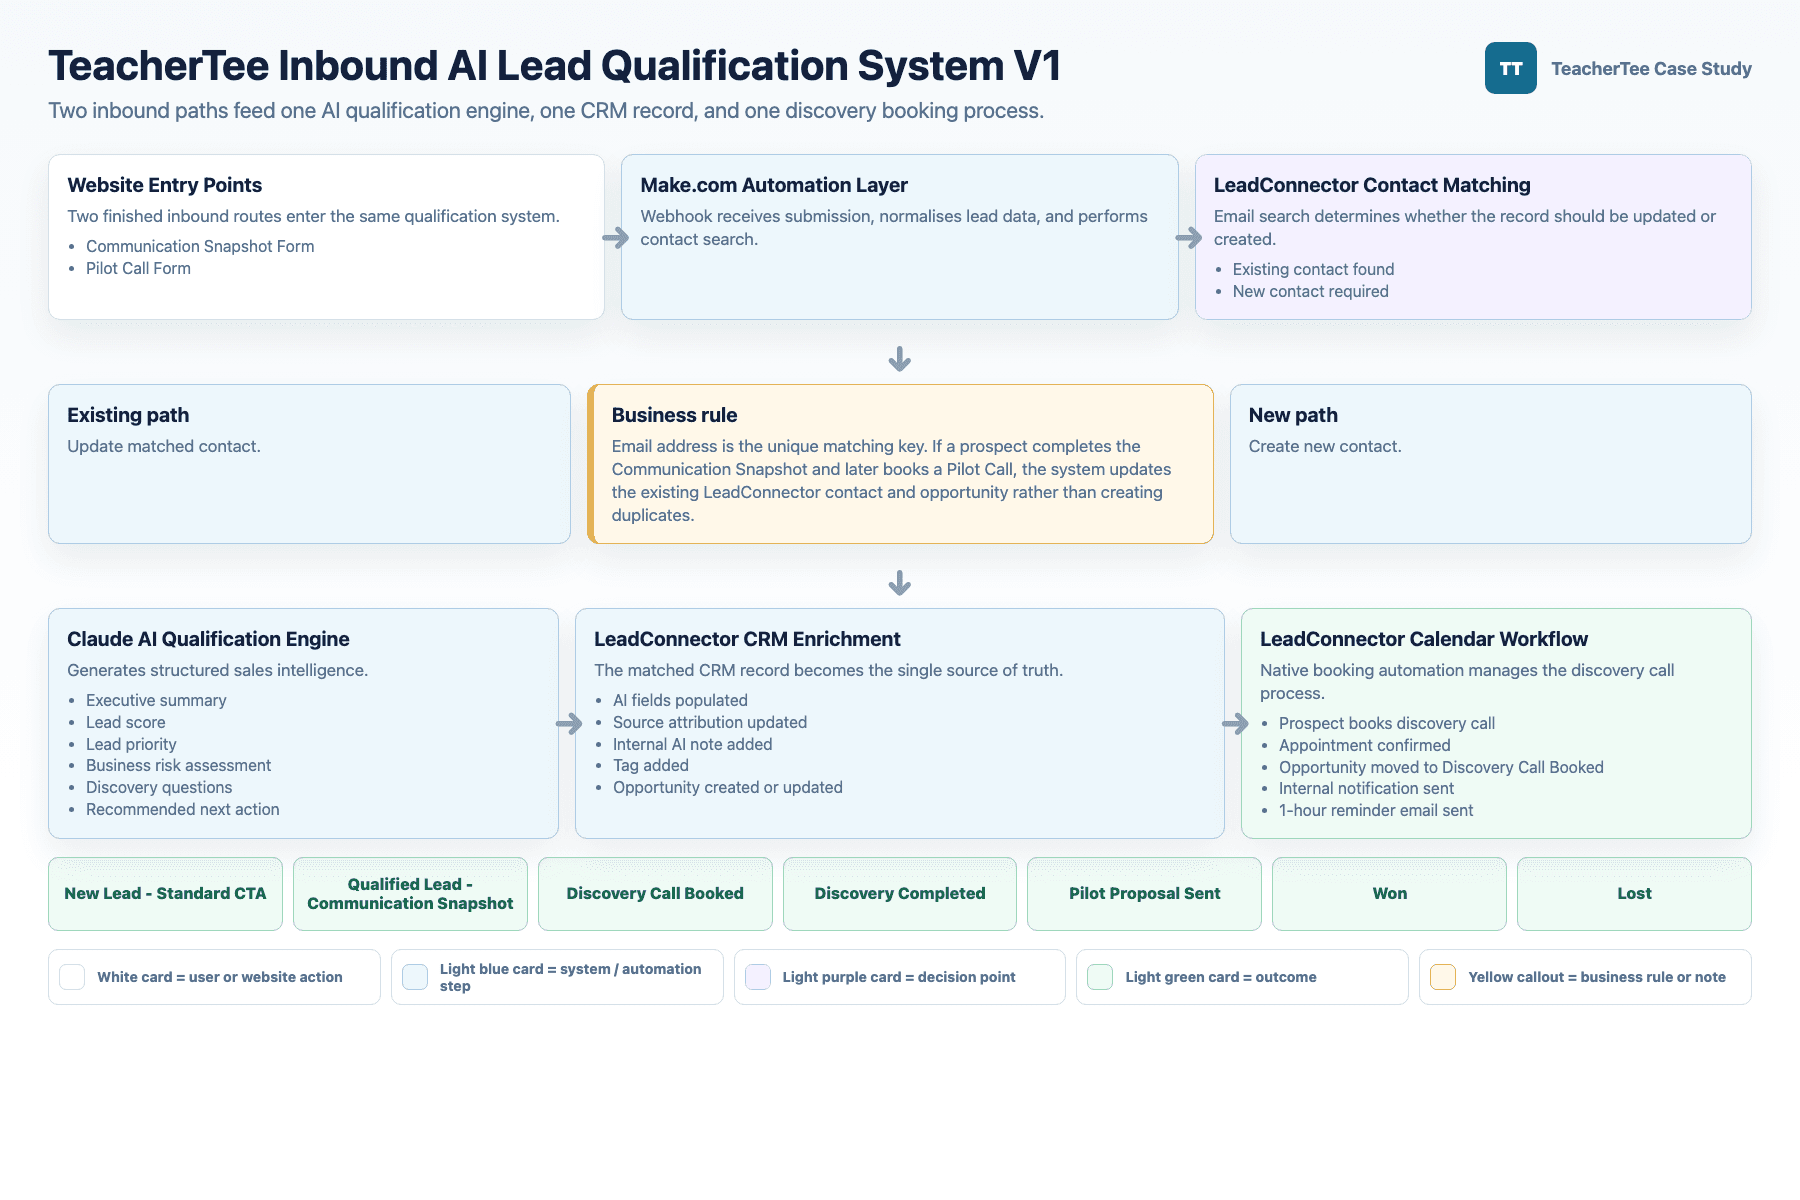Select the Qualified Lead - Communication Snapshot stage
This screenshot has height=1200, width=1800.
(x=410, y=894)
